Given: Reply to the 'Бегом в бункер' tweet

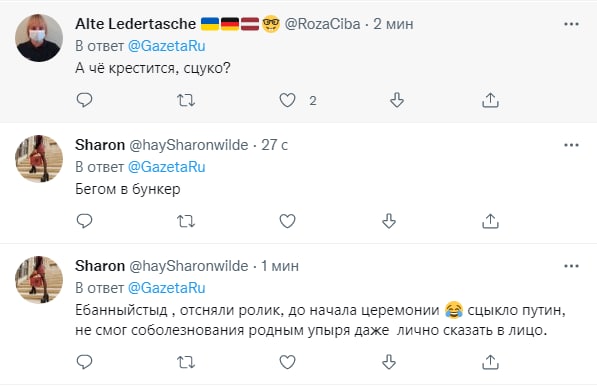Looking at the screenshot, I should point(85,221).
